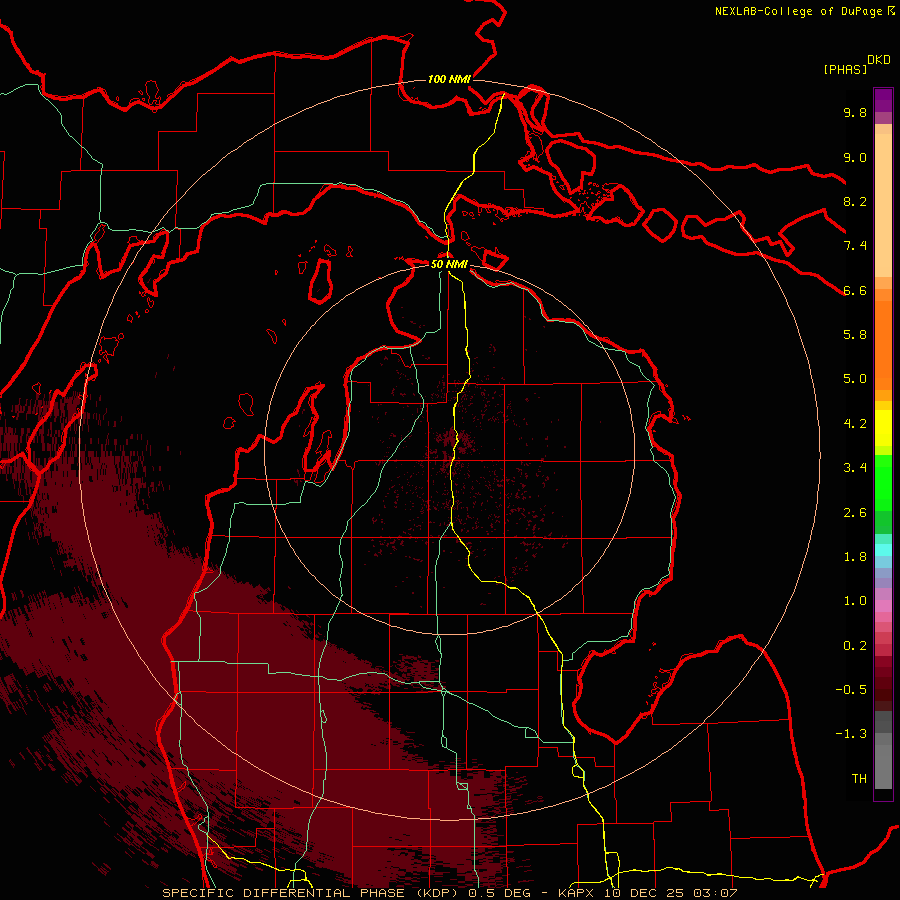Click the -1.3 legend value

coord(851,734)
